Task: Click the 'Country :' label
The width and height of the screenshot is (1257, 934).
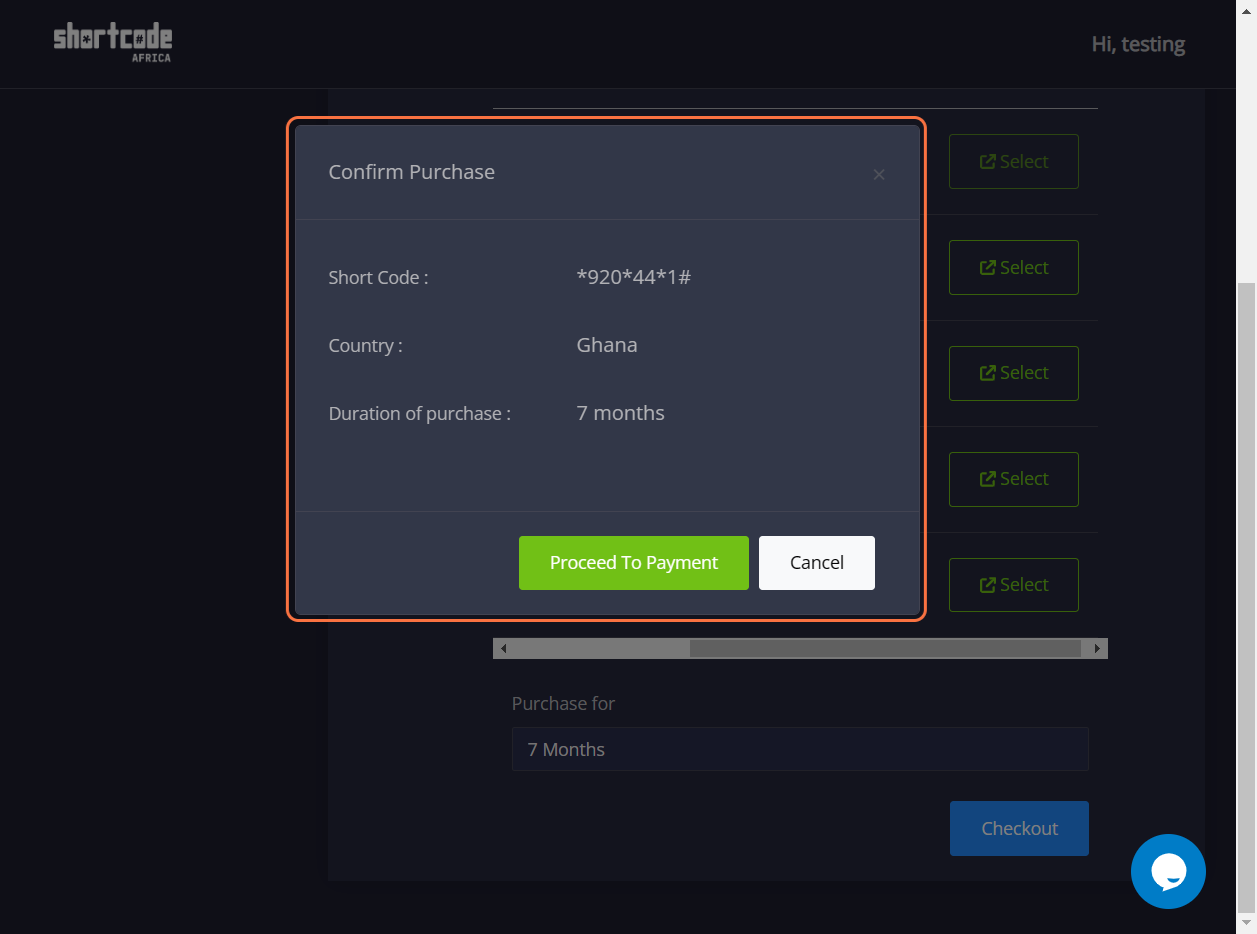Action: (365, 346)
